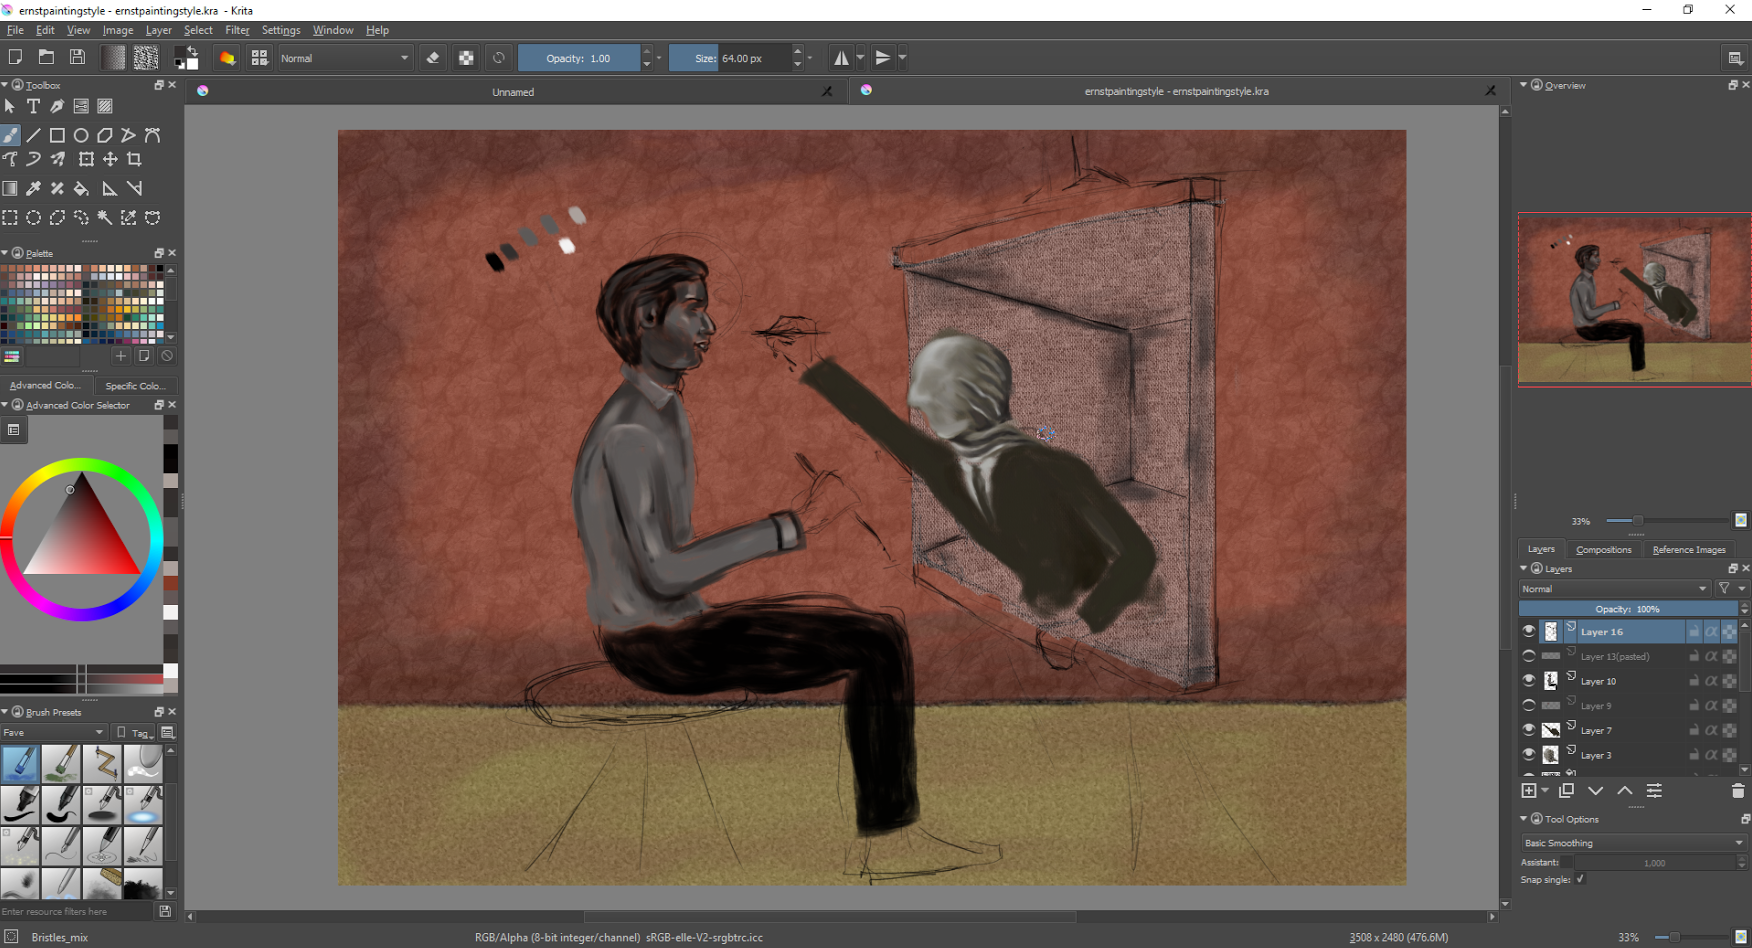This screenshot has width=1752, height=948.
Task: Save the document using toolbar icon
Action: point(77,58)
